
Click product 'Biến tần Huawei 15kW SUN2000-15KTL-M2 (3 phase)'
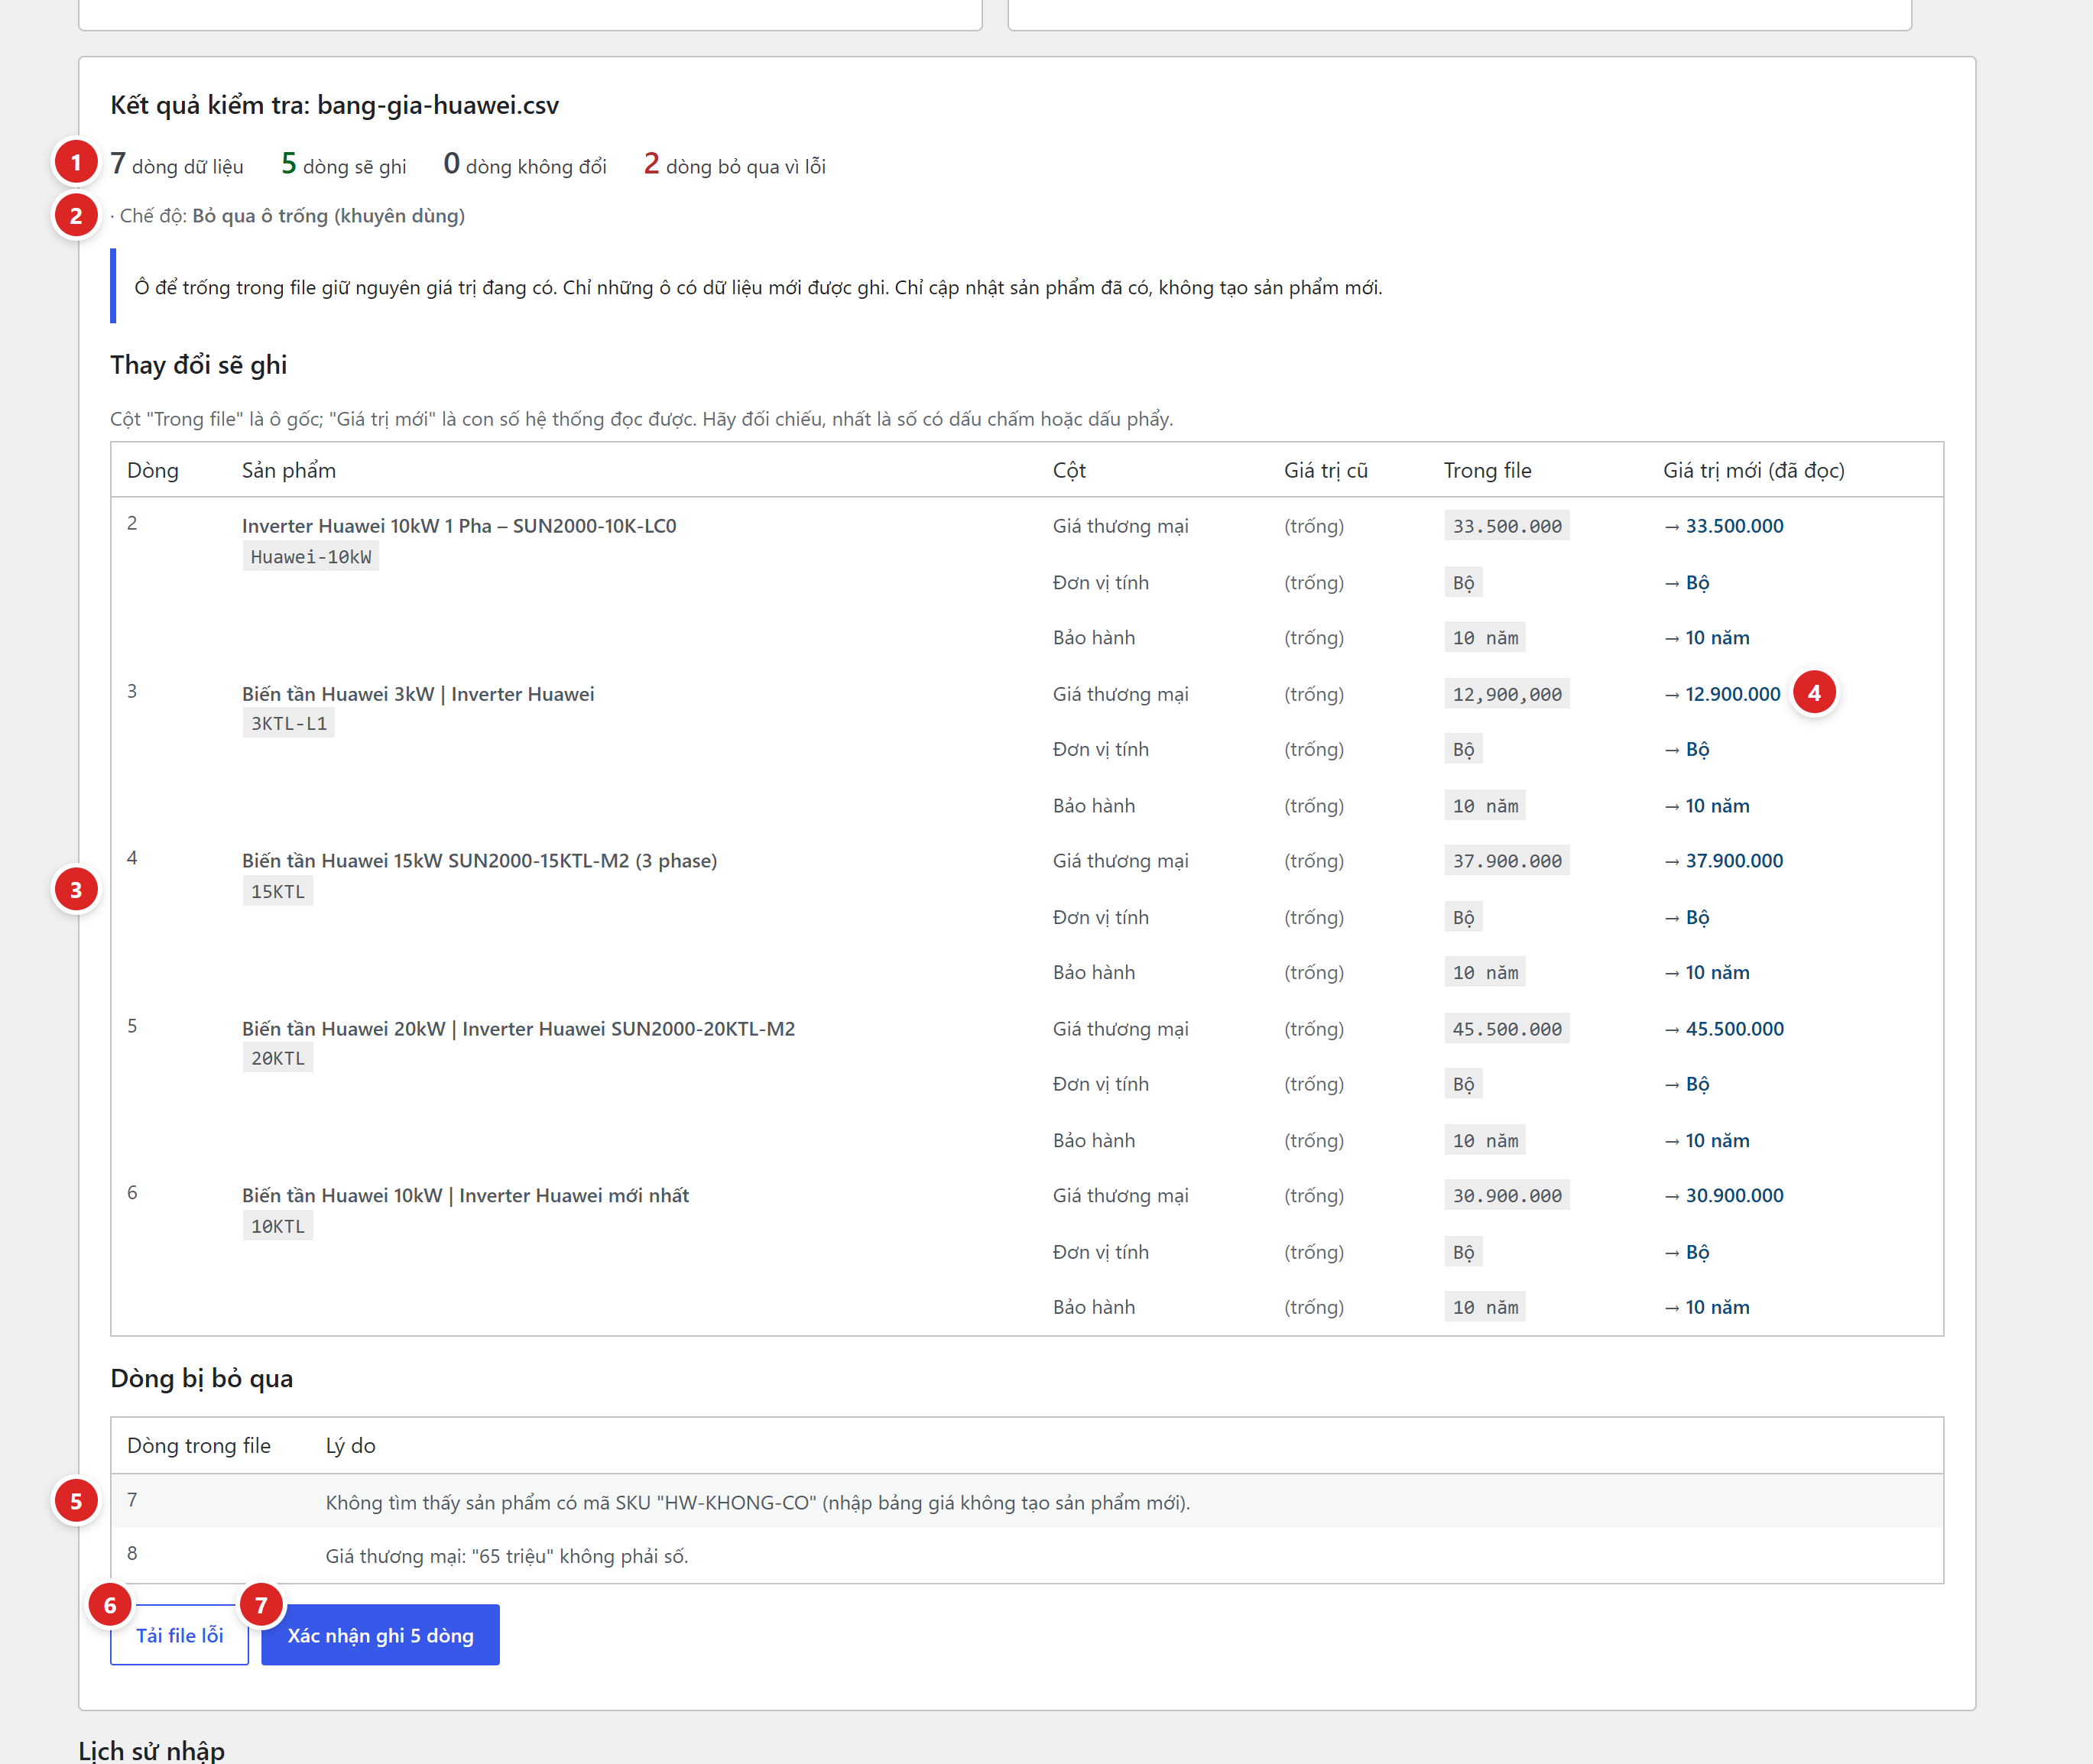pos(479,861)
